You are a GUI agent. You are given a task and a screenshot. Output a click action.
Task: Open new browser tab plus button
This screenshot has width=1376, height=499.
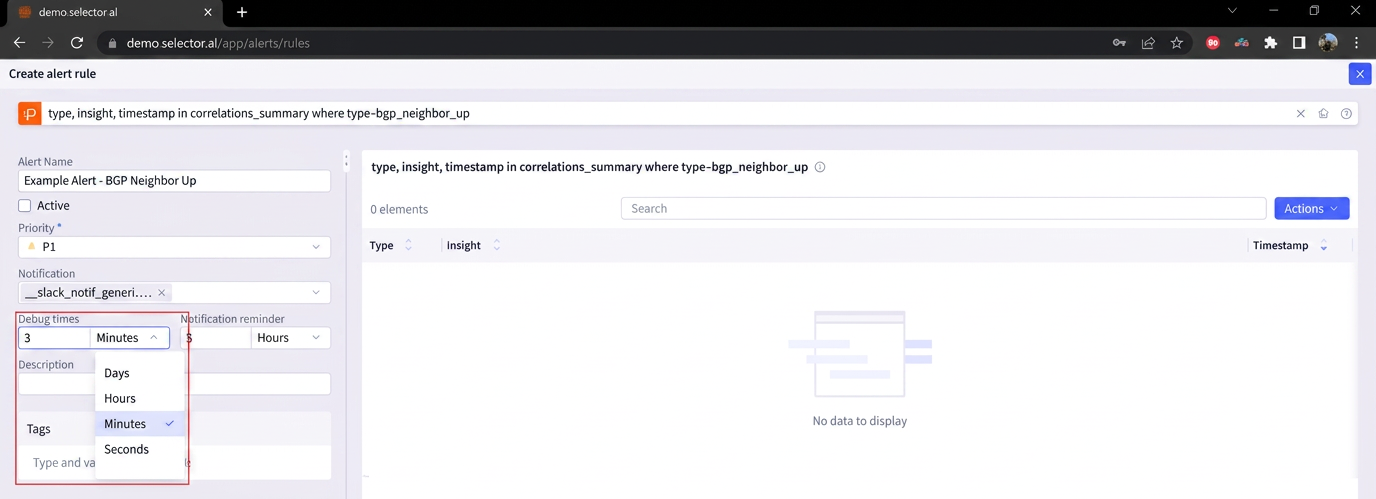242,12
